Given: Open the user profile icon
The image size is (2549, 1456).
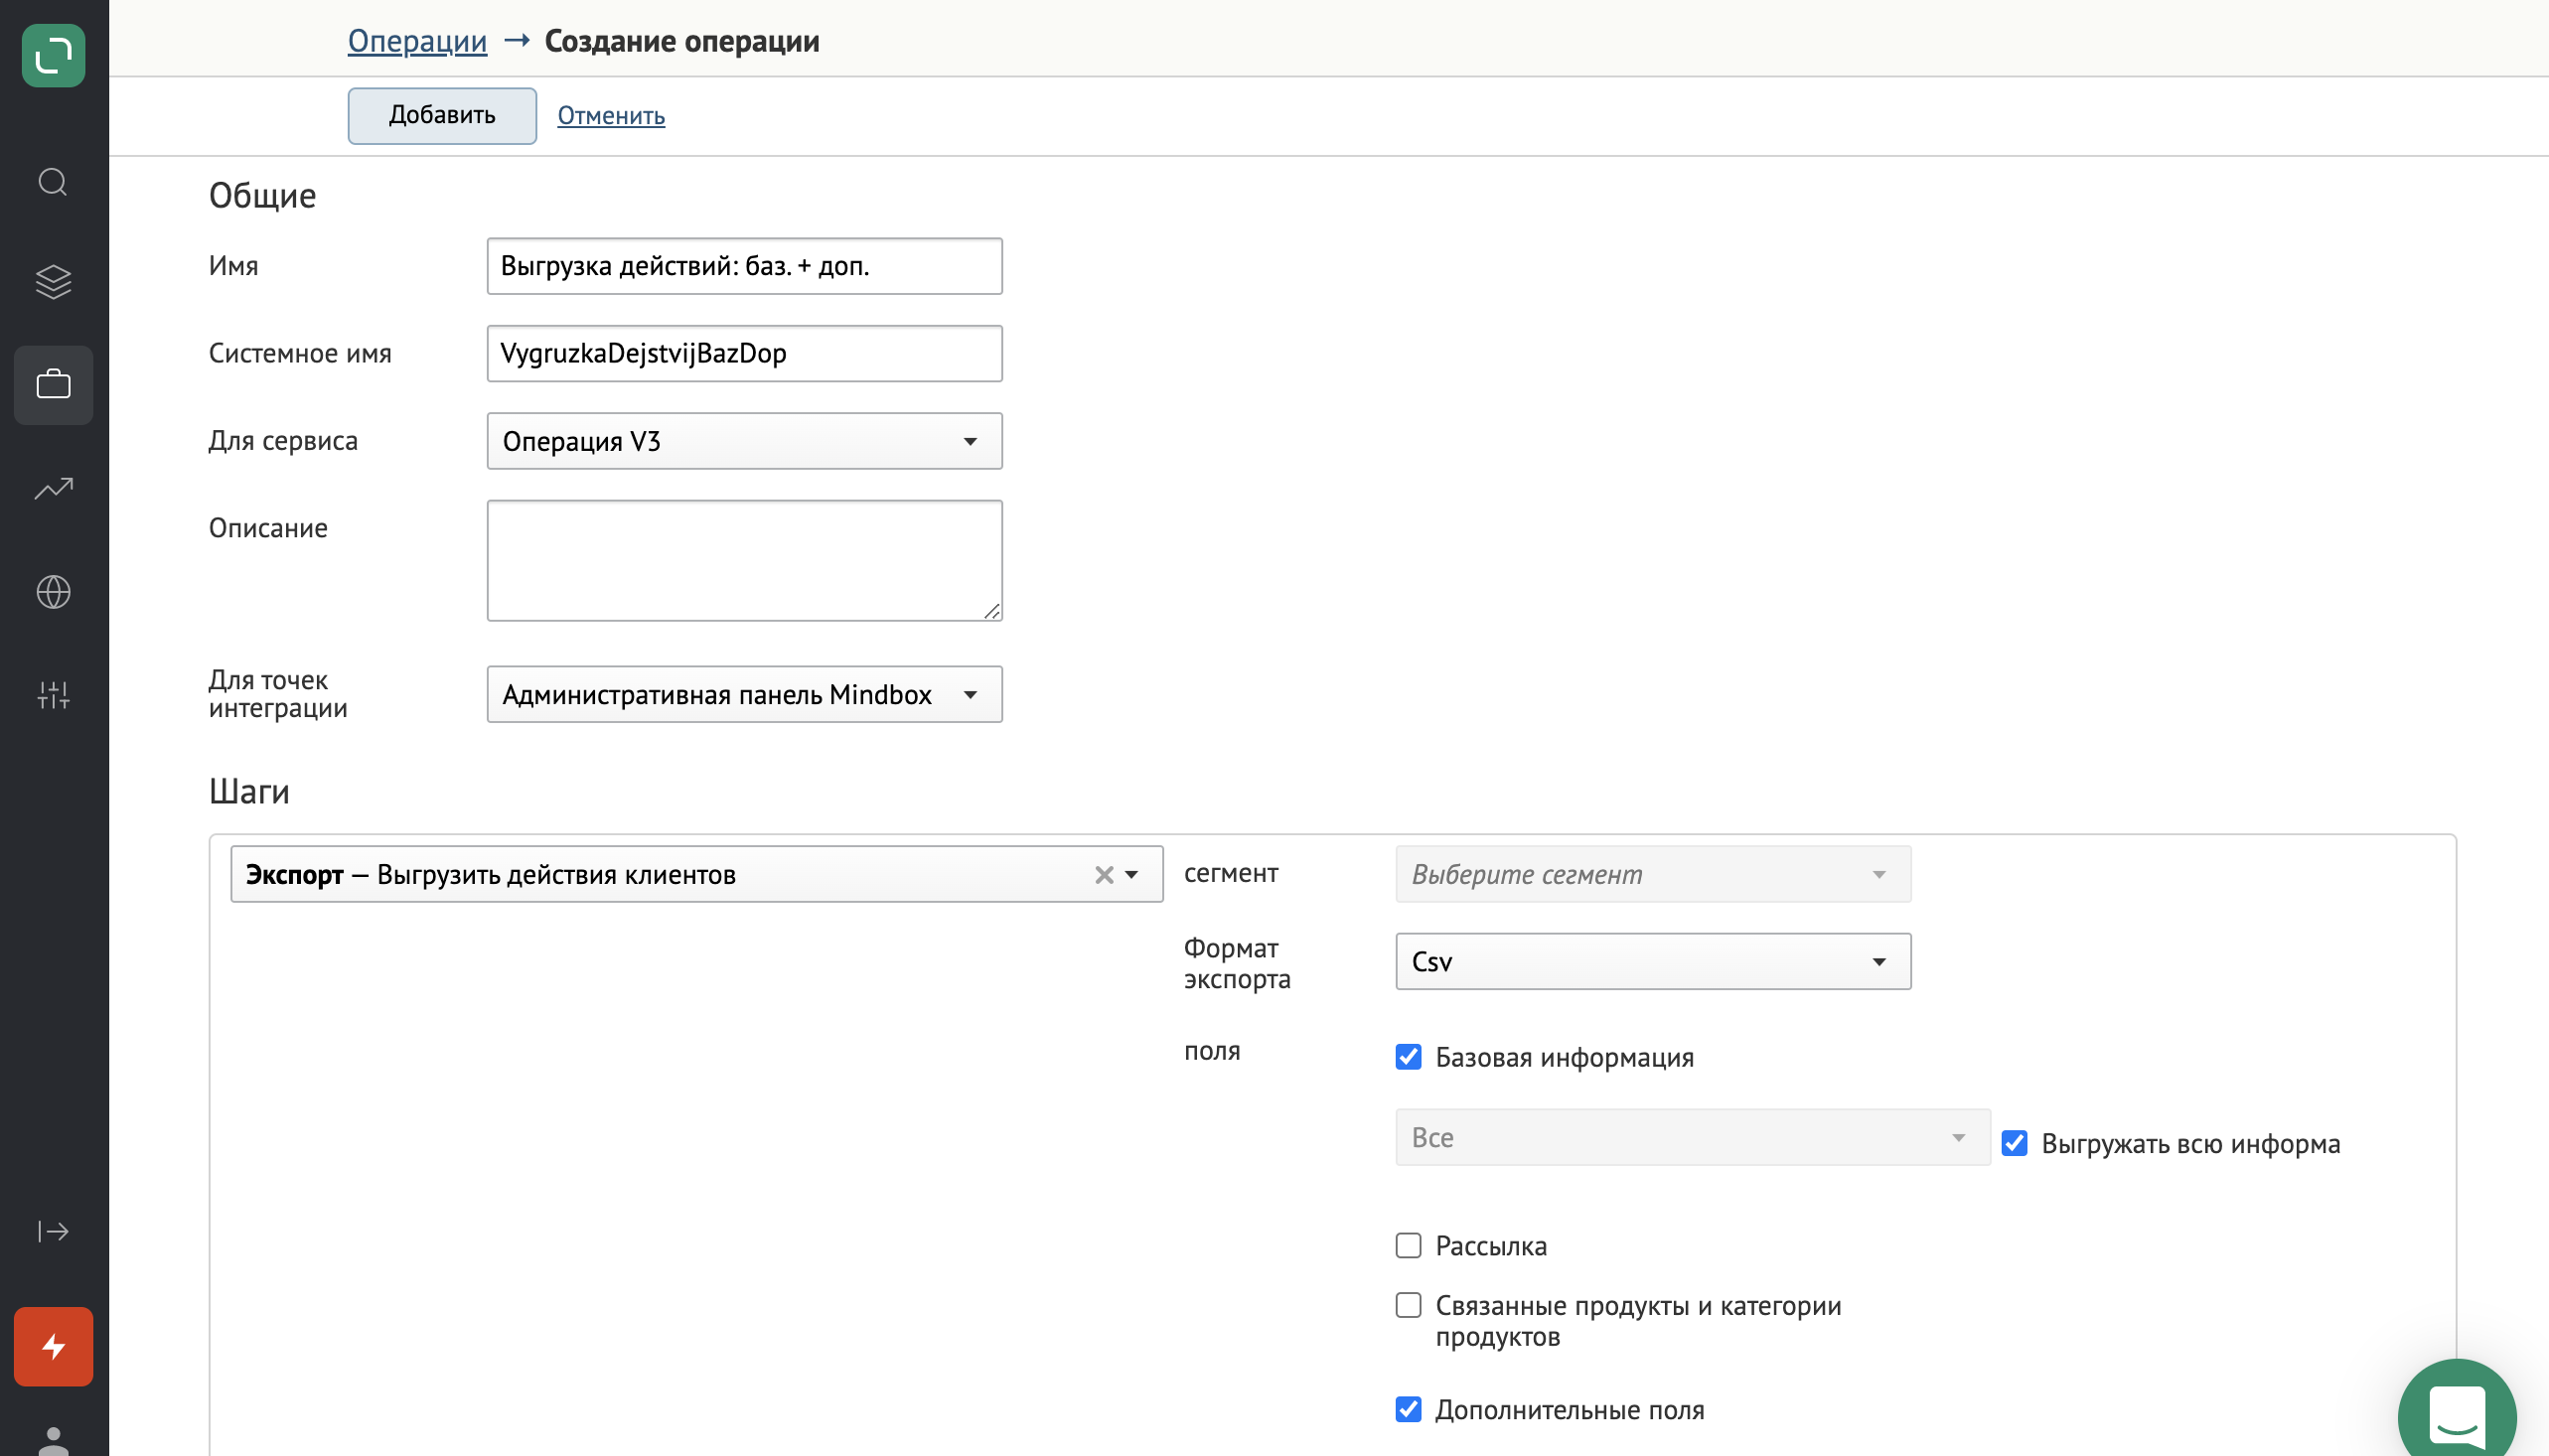Looking at the screenshot, I should [x=53, y=1441].
